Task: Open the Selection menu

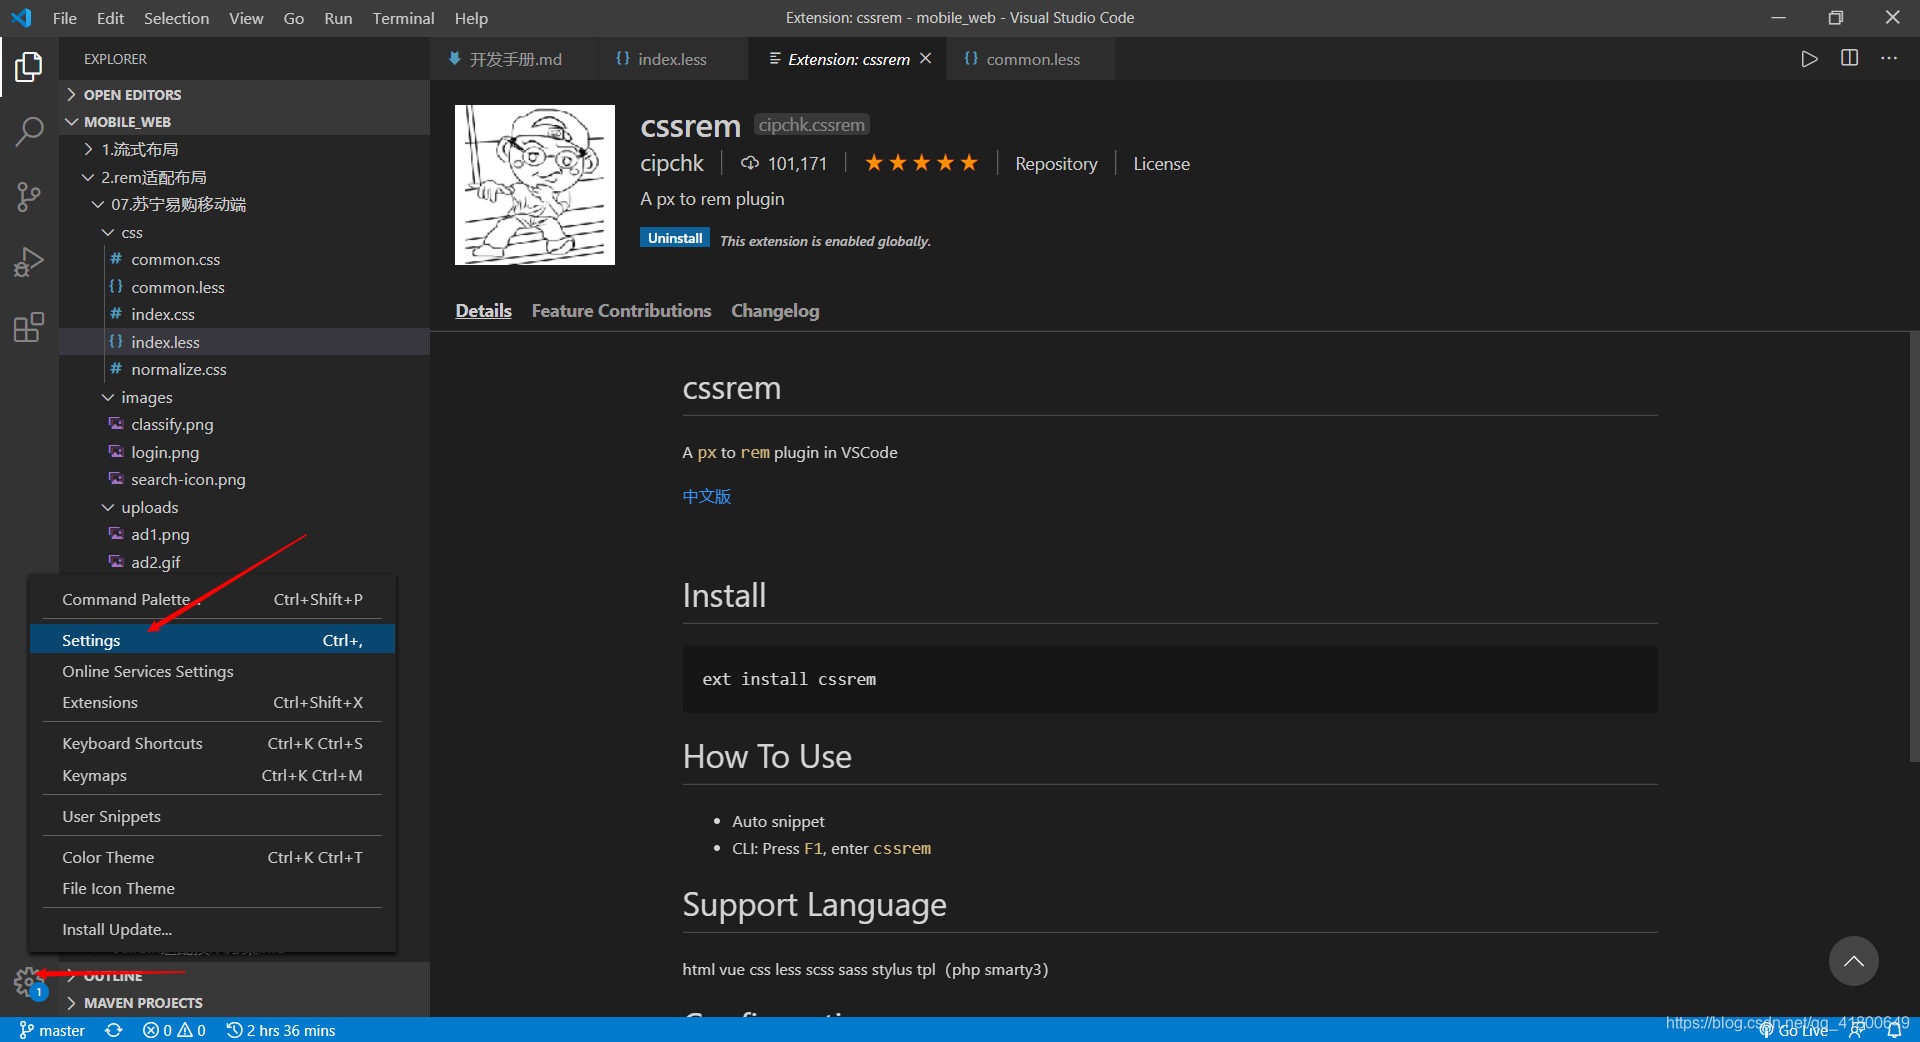Action: 176,18
